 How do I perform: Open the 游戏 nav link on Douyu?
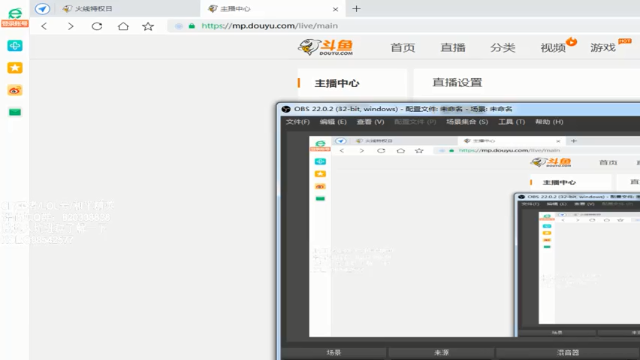pyautogui.click(x=603, y=48)
